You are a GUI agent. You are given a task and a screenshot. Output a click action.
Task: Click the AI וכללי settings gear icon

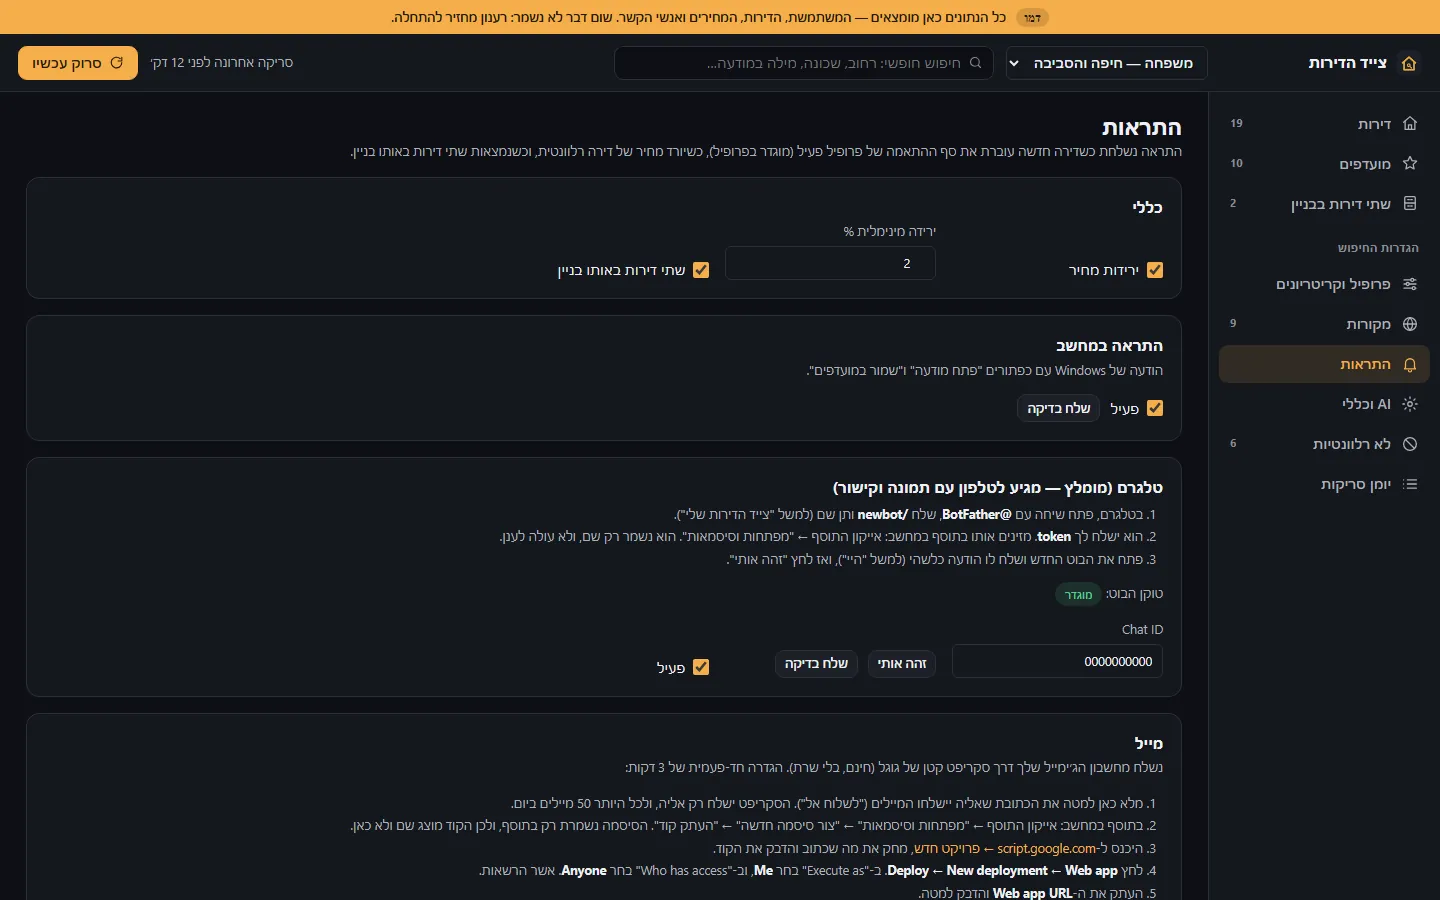[x=1410, y=404]
